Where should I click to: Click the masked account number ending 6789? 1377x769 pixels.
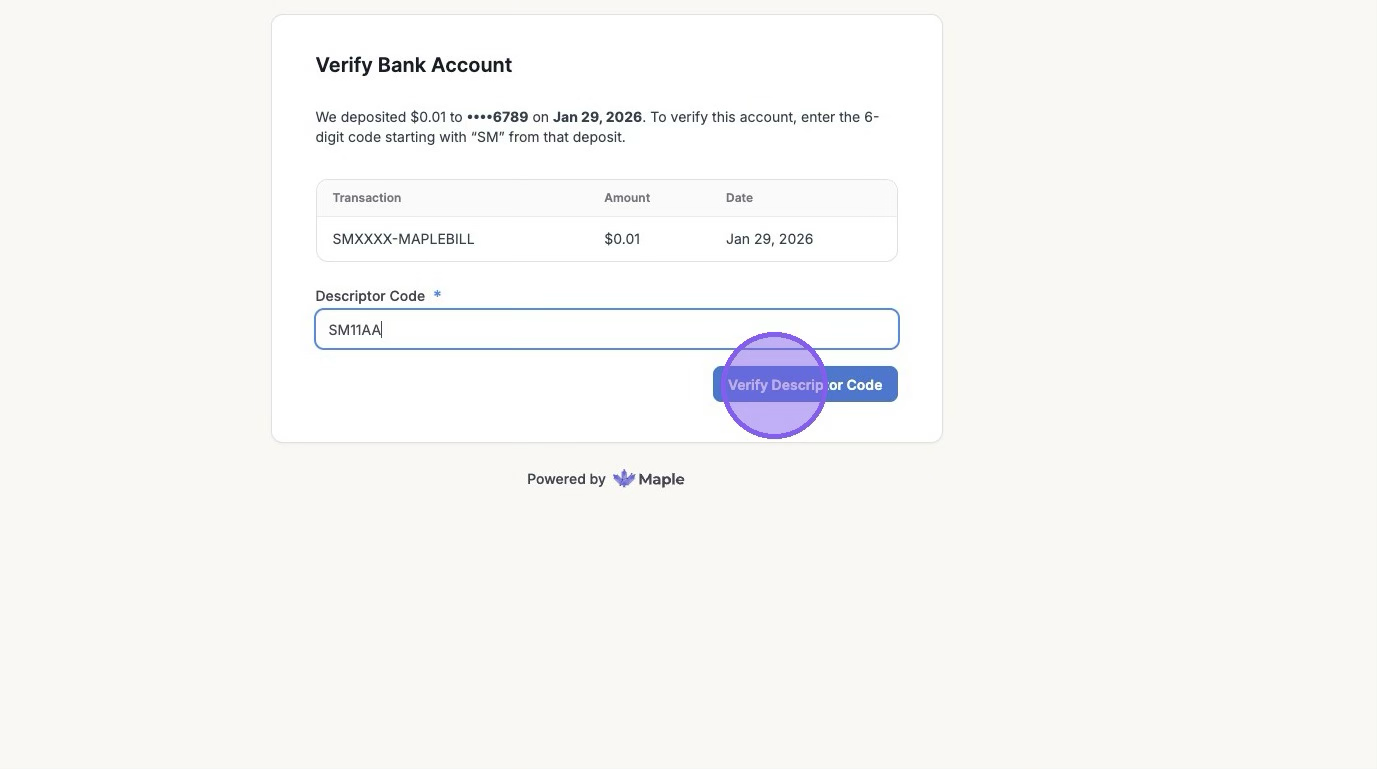497,117
